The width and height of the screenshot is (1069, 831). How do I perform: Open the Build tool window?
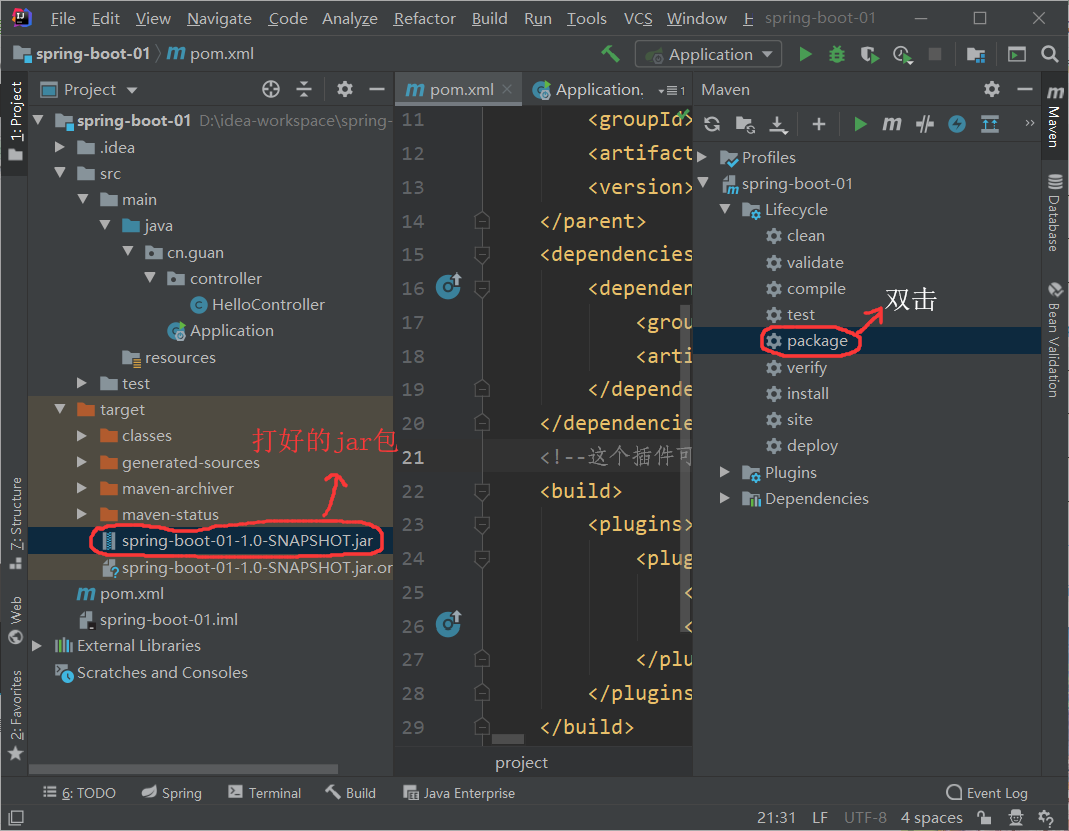tap(350, 793)
